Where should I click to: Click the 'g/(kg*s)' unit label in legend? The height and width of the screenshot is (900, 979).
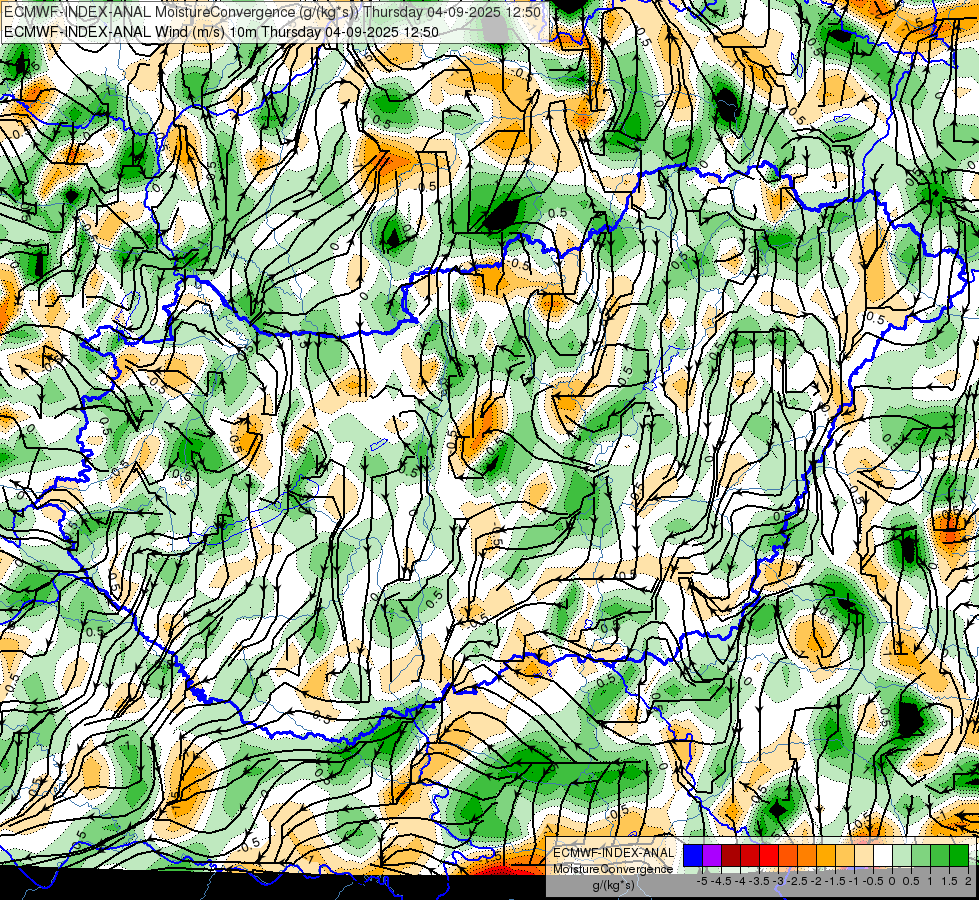(x=613, y=886)
